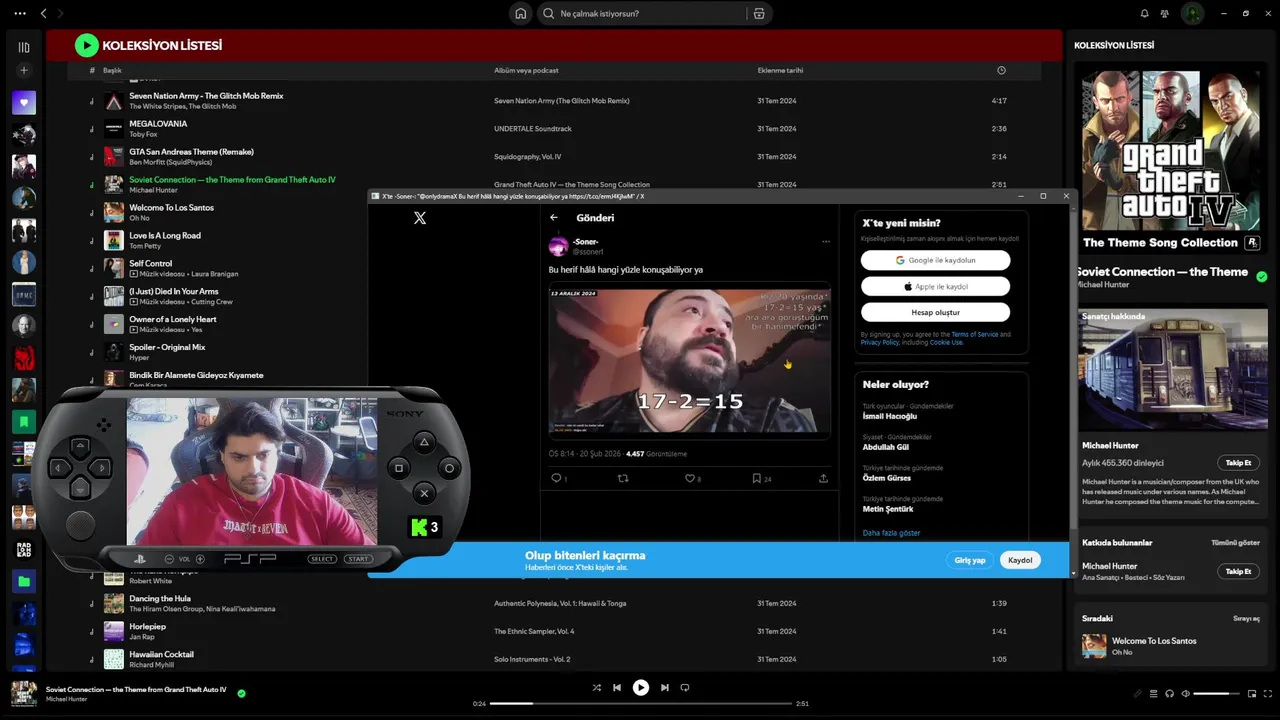1280x720 pixels.
Task: Toggle repeat in the player controls
Action: (685, 688)
